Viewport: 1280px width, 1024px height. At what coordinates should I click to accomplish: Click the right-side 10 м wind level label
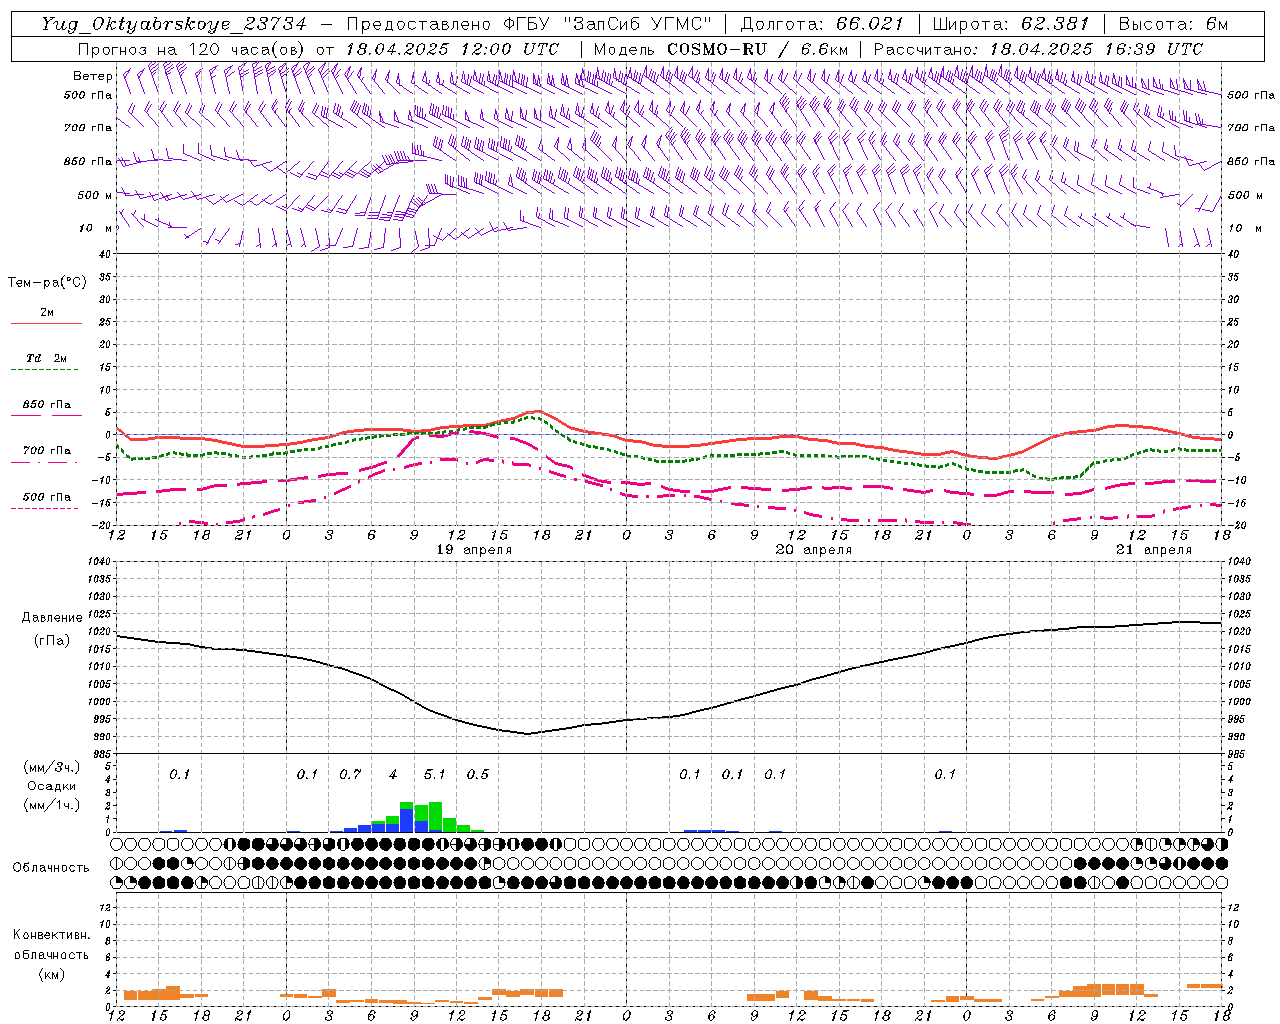[1245, 228]
